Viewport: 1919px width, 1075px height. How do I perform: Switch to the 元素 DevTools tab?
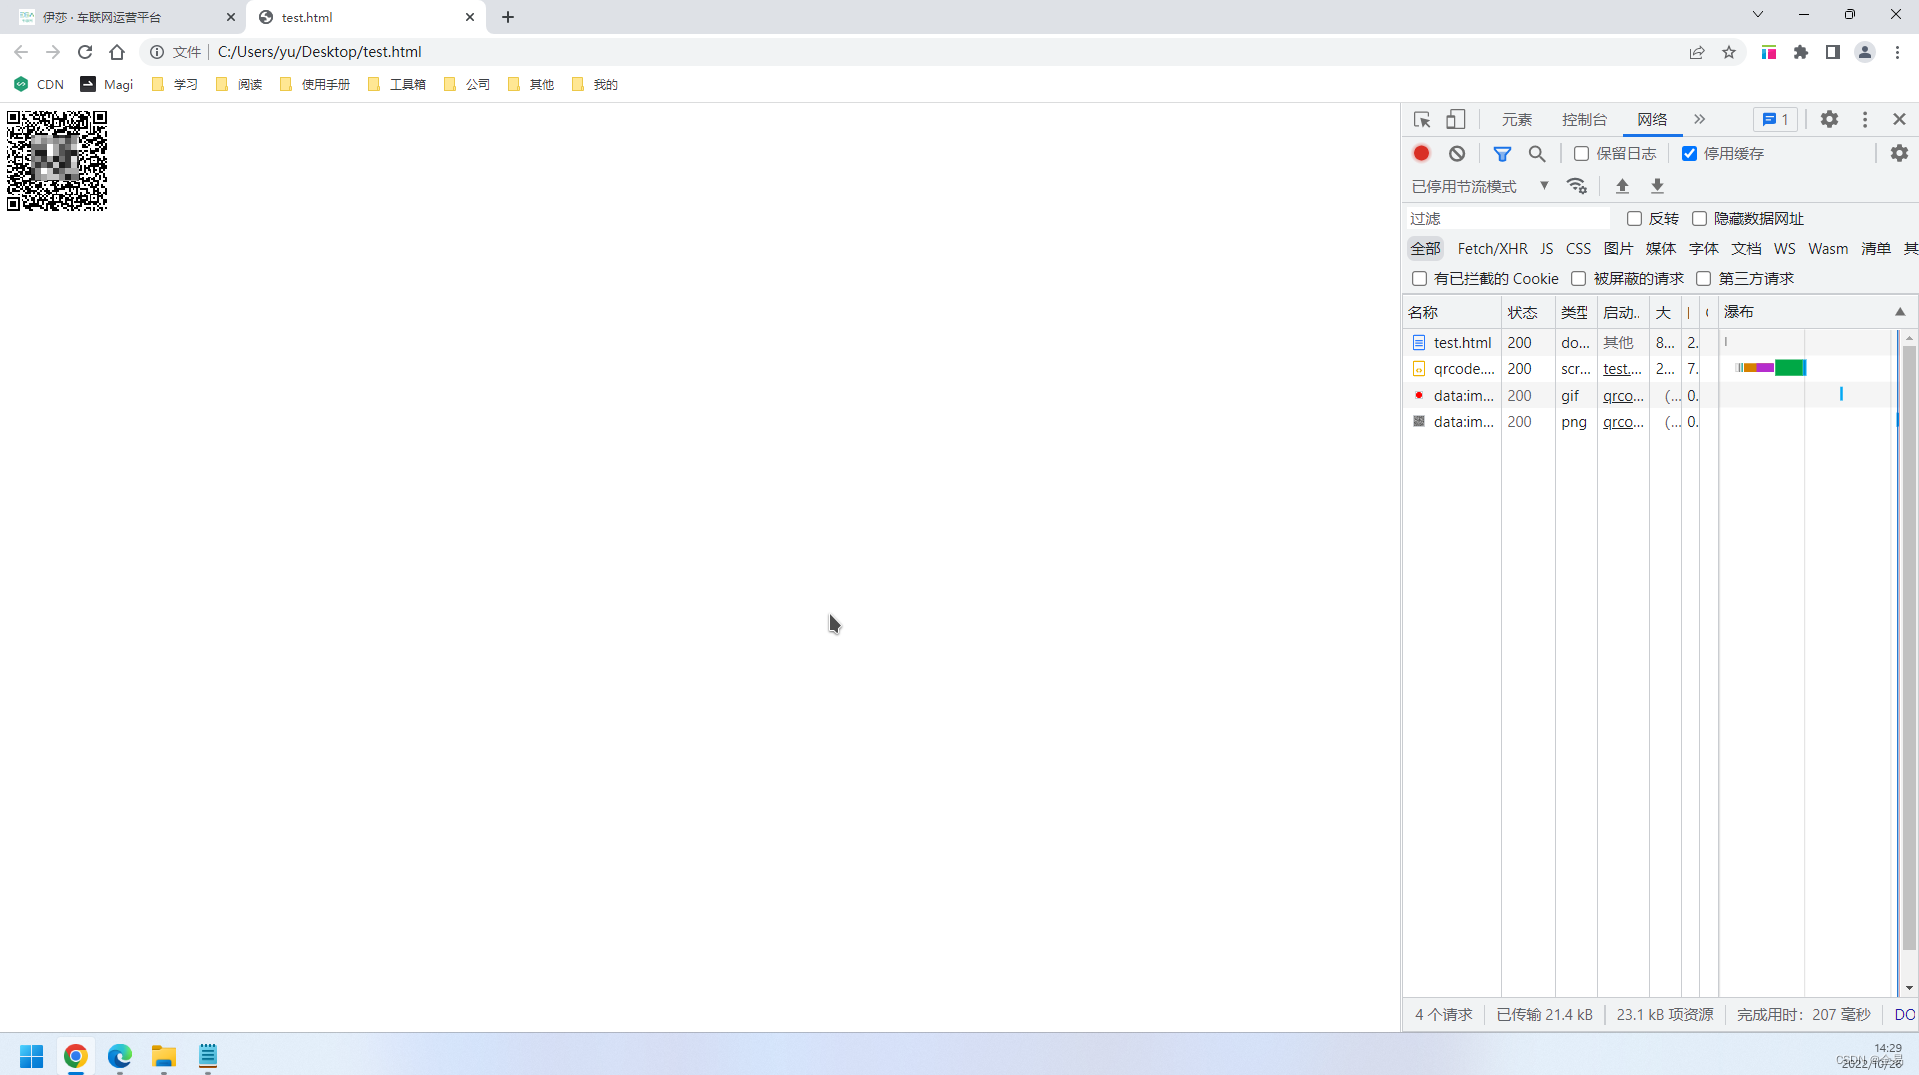pyautogui.click(x=1516, y=119)
